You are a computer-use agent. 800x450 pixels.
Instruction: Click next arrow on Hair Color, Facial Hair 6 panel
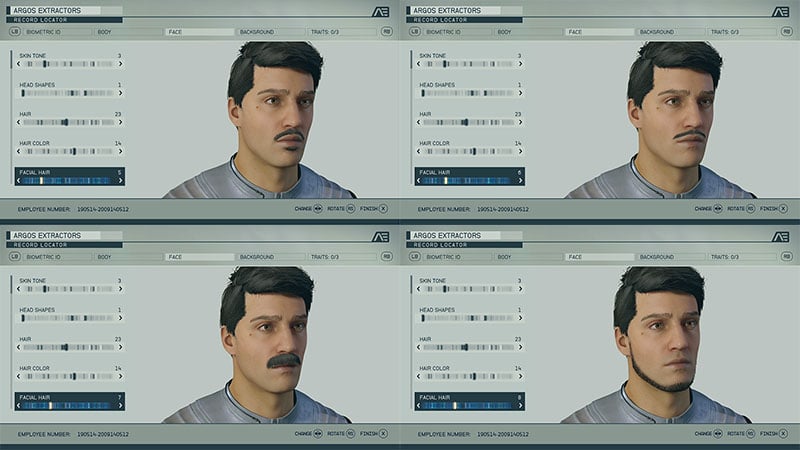(x=520, y=151)
